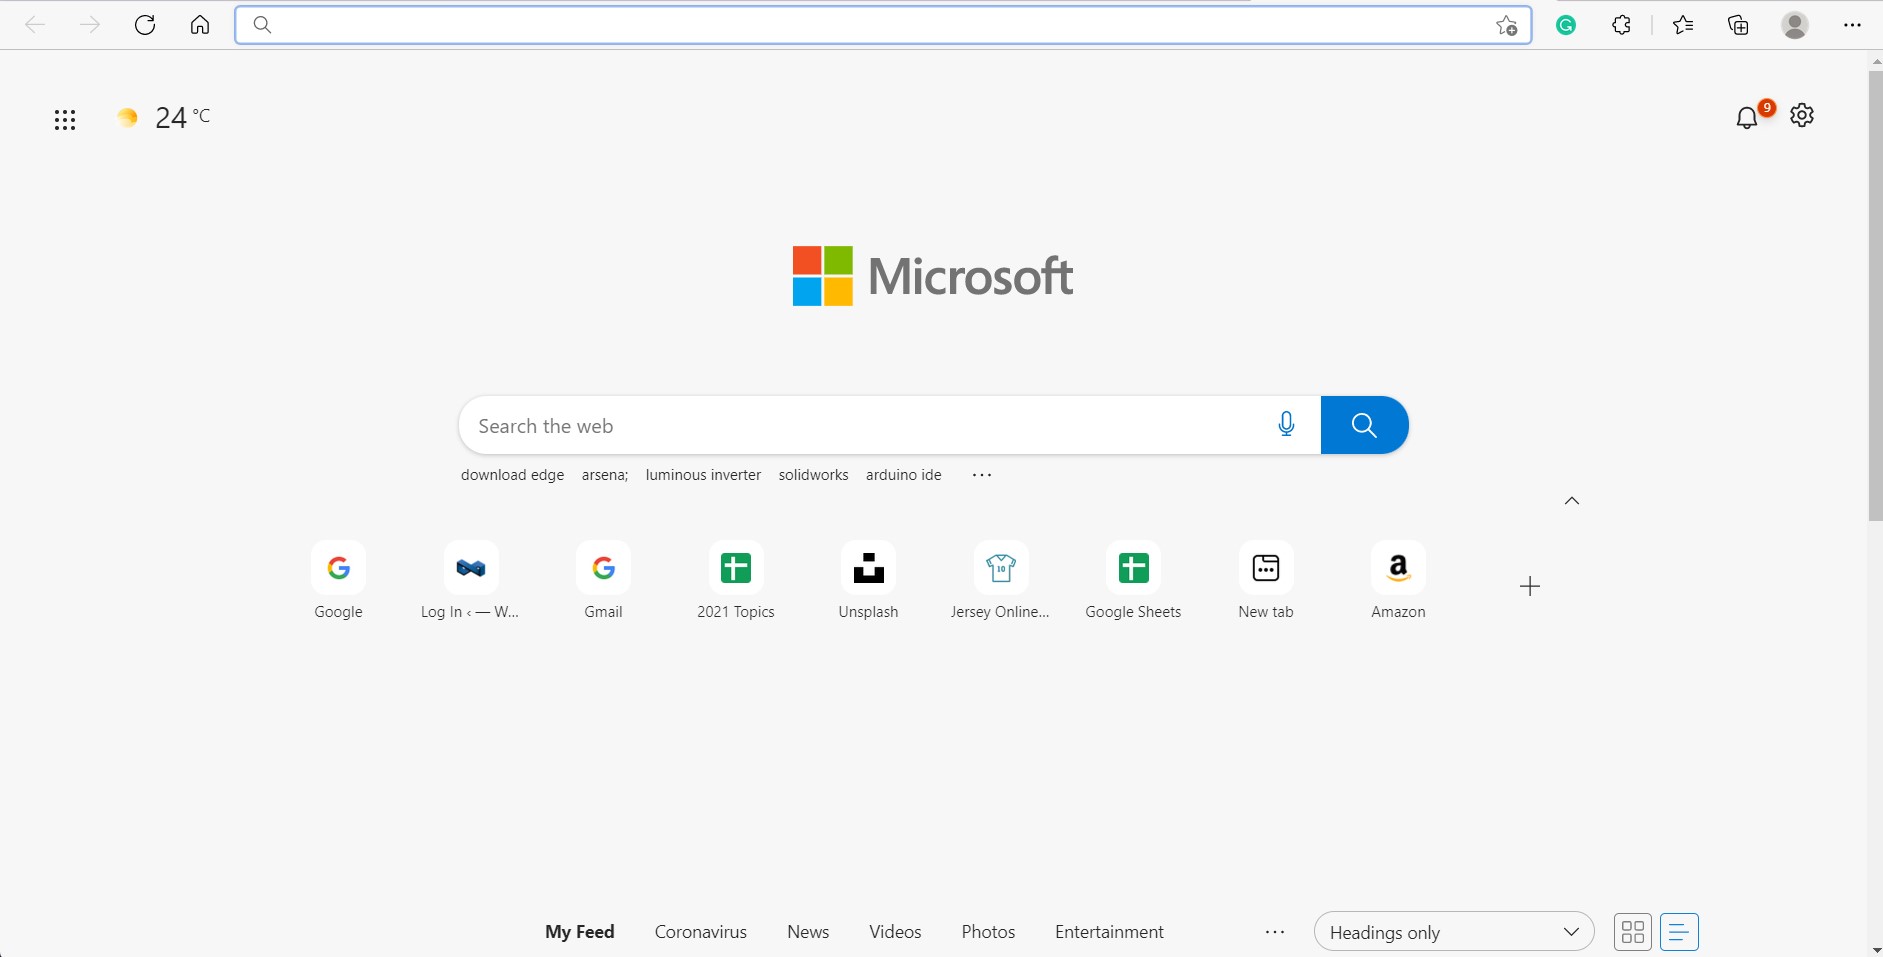Search for download edge suggestion
The height and width of the screenshot is (957, 1883).
pyautogui.click(x=512, y=475)
